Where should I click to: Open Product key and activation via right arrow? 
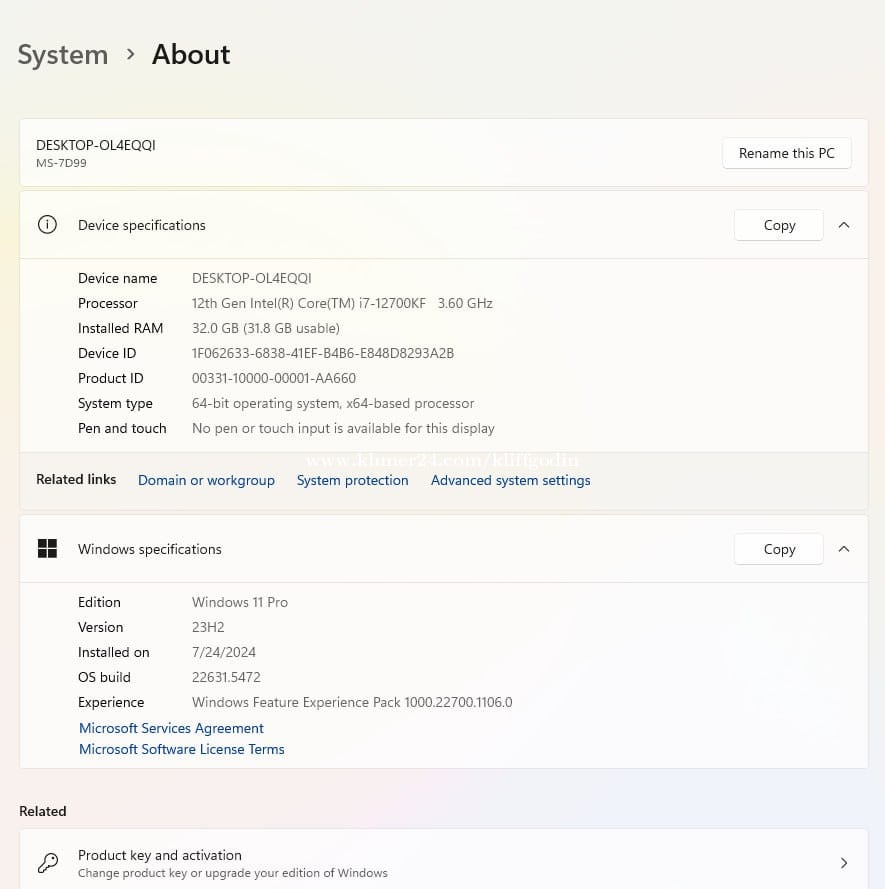pos(844,863)
